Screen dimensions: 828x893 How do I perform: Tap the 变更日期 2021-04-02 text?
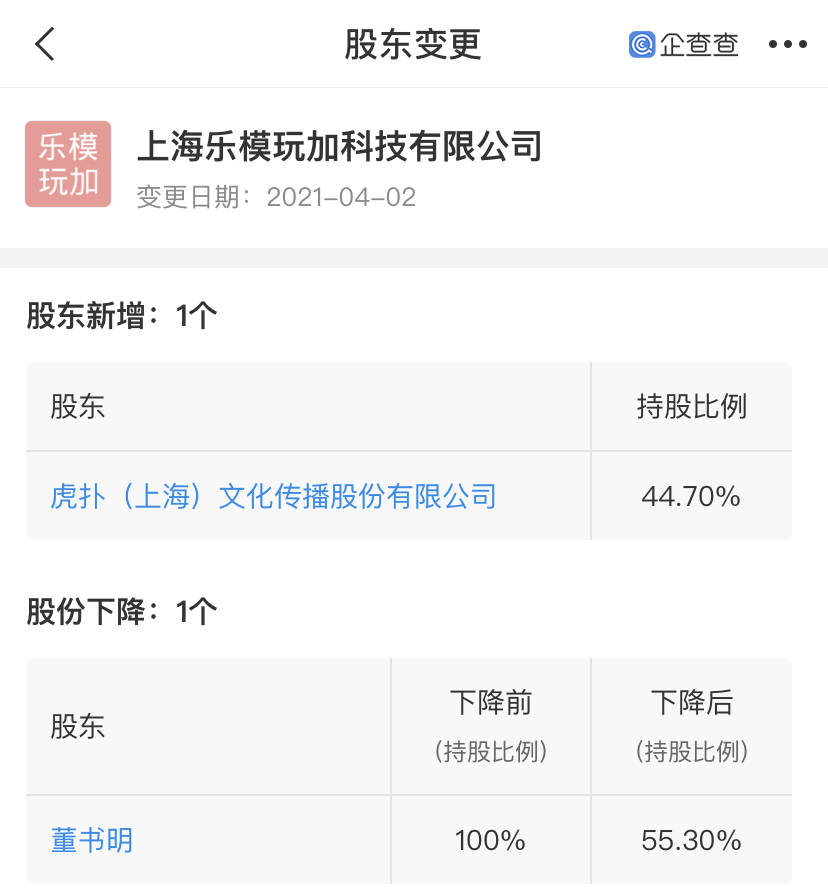(x=276, y=198)
